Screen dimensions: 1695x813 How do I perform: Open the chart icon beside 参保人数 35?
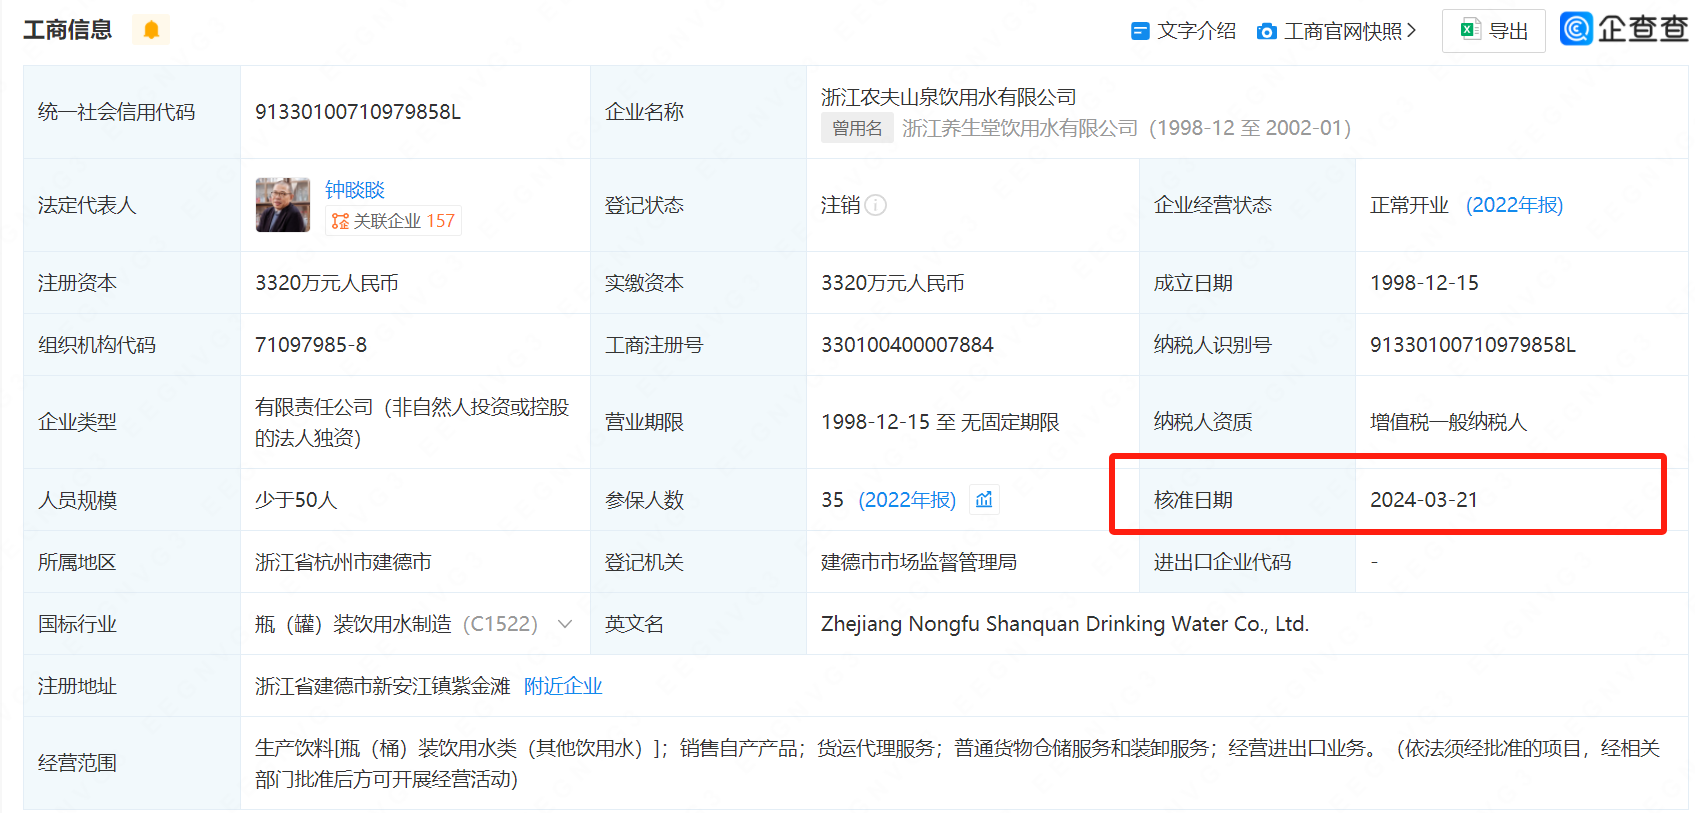coord(984,500)
